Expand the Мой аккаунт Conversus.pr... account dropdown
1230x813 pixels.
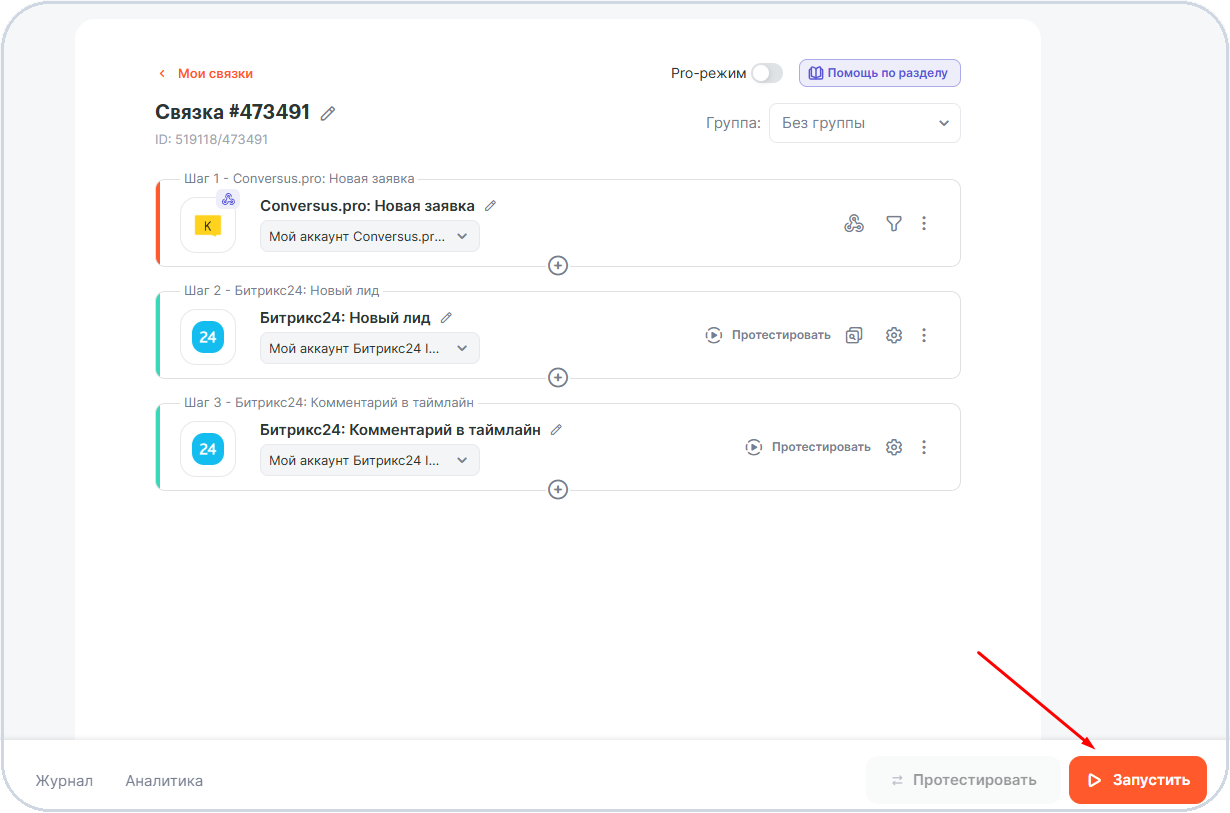[x=370, y=236]
